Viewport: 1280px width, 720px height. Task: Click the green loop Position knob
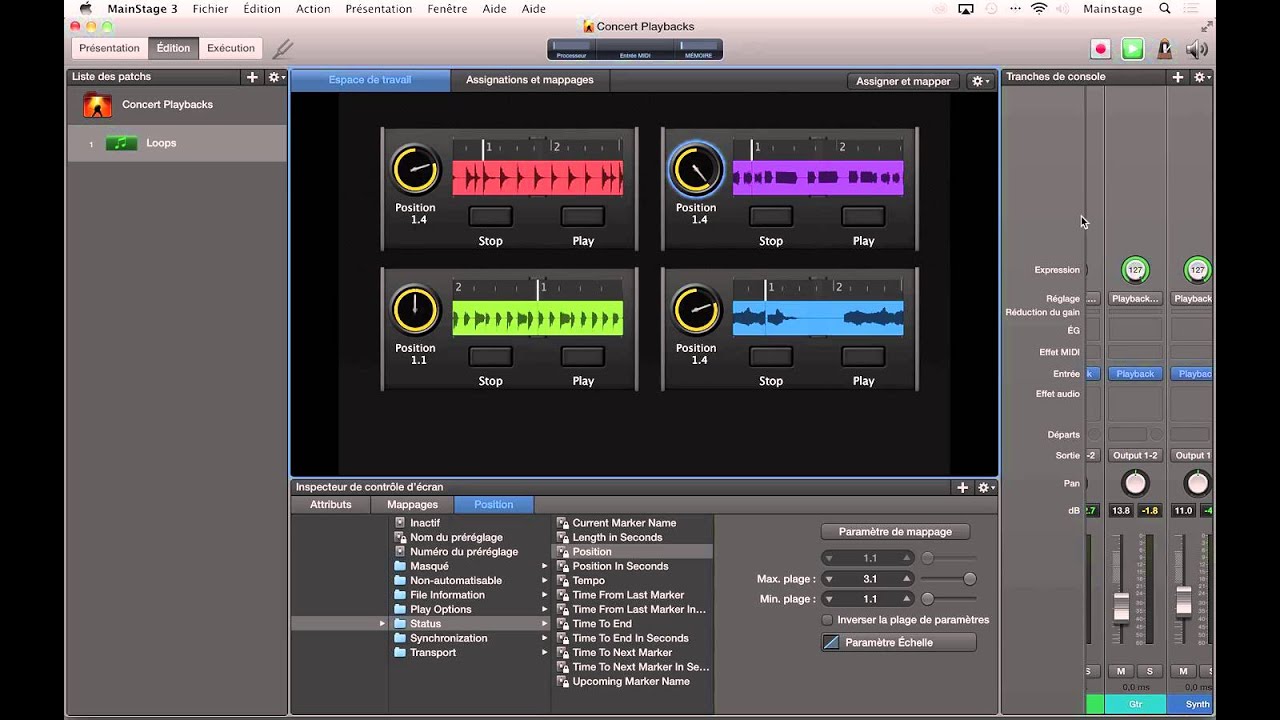point(415,310)
